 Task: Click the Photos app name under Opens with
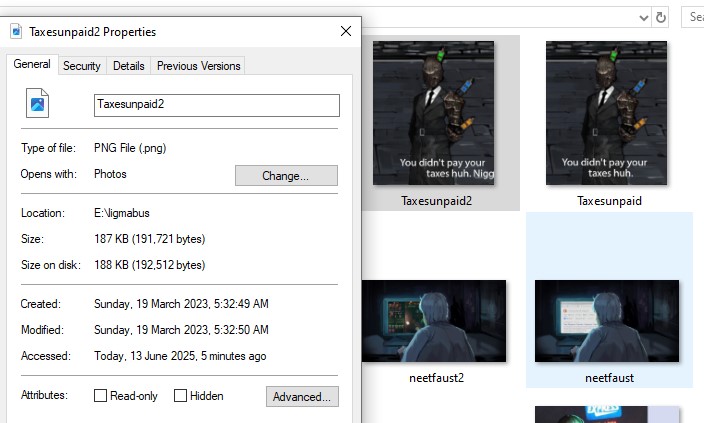pos(110,174)
